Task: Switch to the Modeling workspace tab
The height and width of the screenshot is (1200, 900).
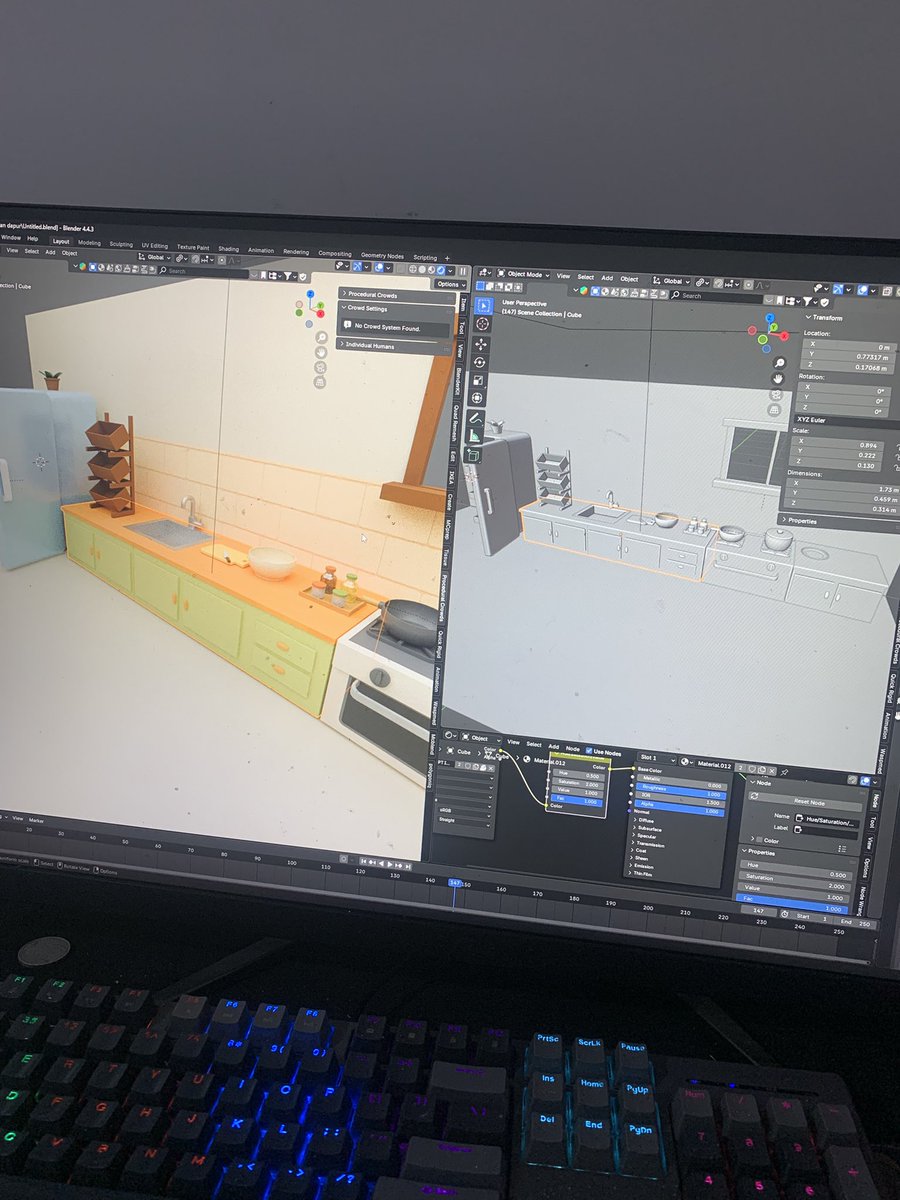Action: [x=89, y=243]
